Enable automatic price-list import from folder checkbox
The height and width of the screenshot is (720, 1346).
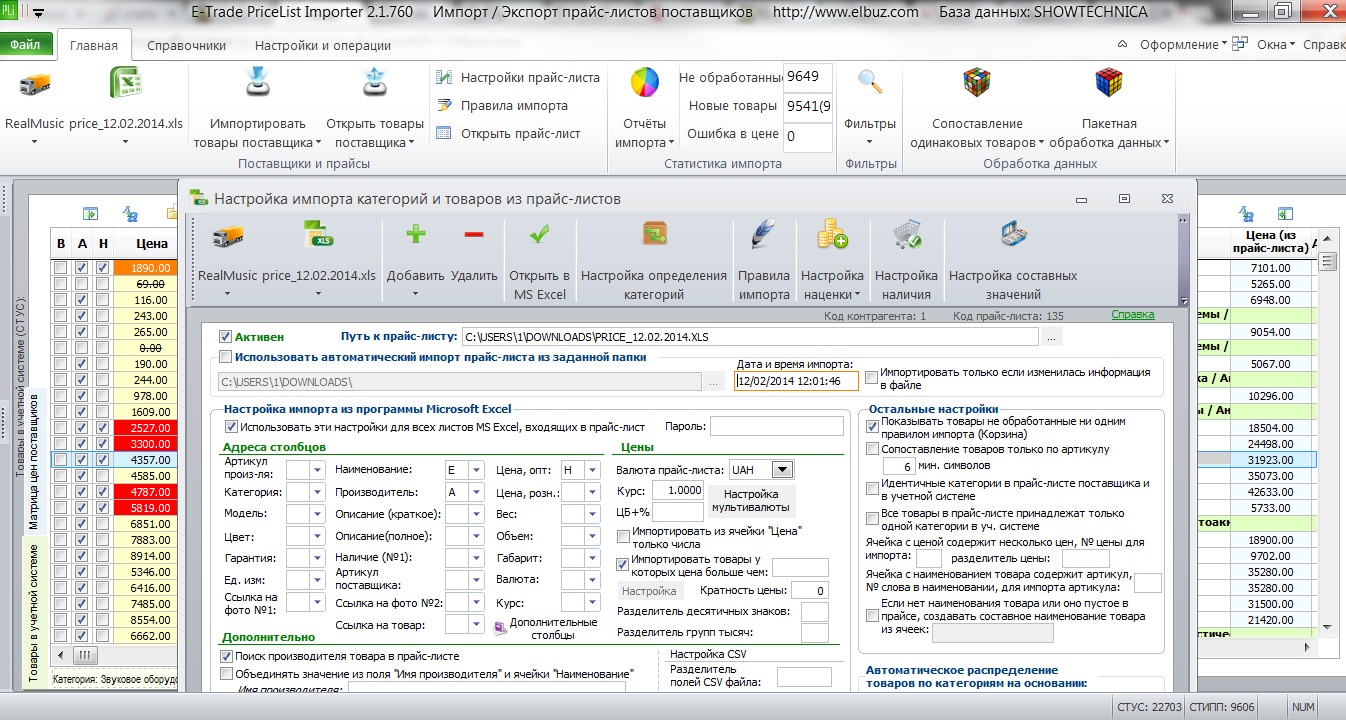coord(226,356)
